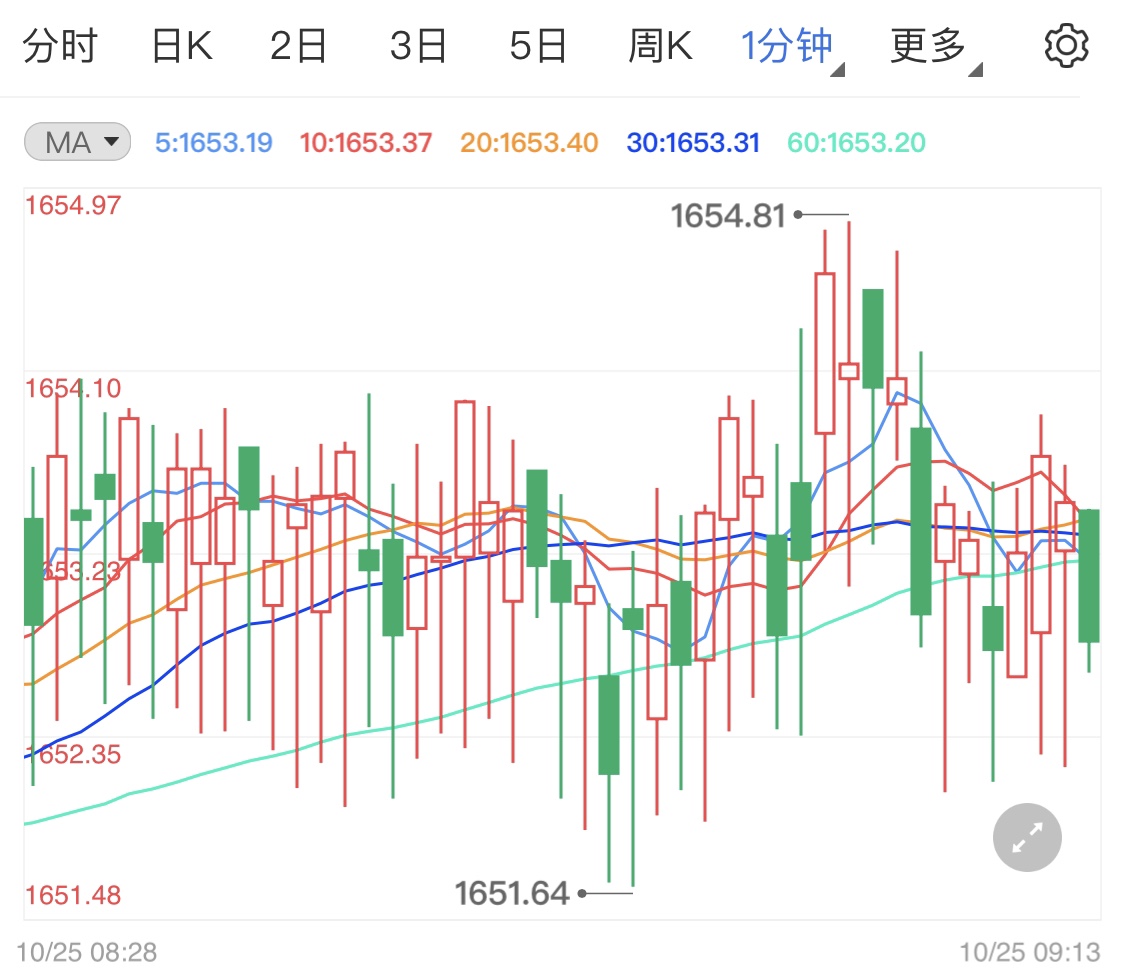
Task: Click the MA 60:1653.20 value
Action: (x=857, y=143)
